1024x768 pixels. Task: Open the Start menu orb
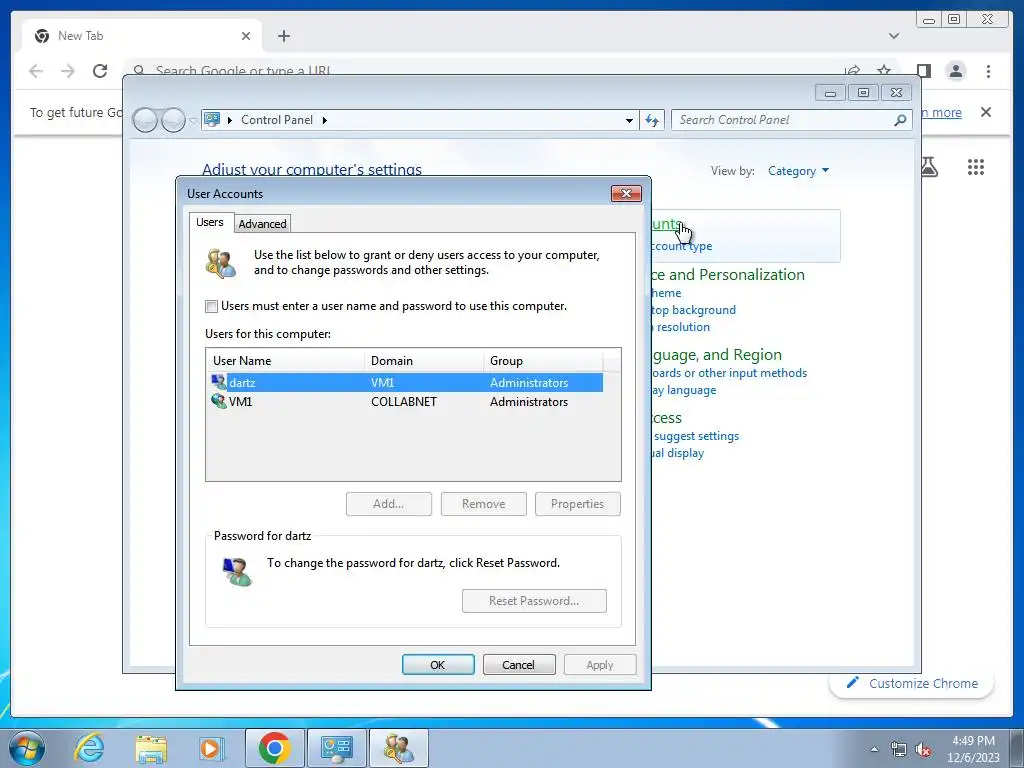(27, 748)
